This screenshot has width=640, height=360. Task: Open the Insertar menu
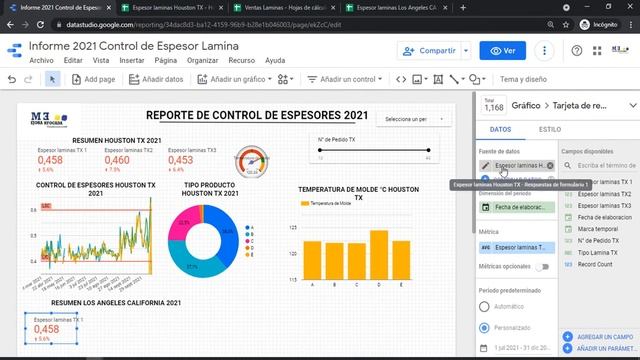(x=131, y=60)
